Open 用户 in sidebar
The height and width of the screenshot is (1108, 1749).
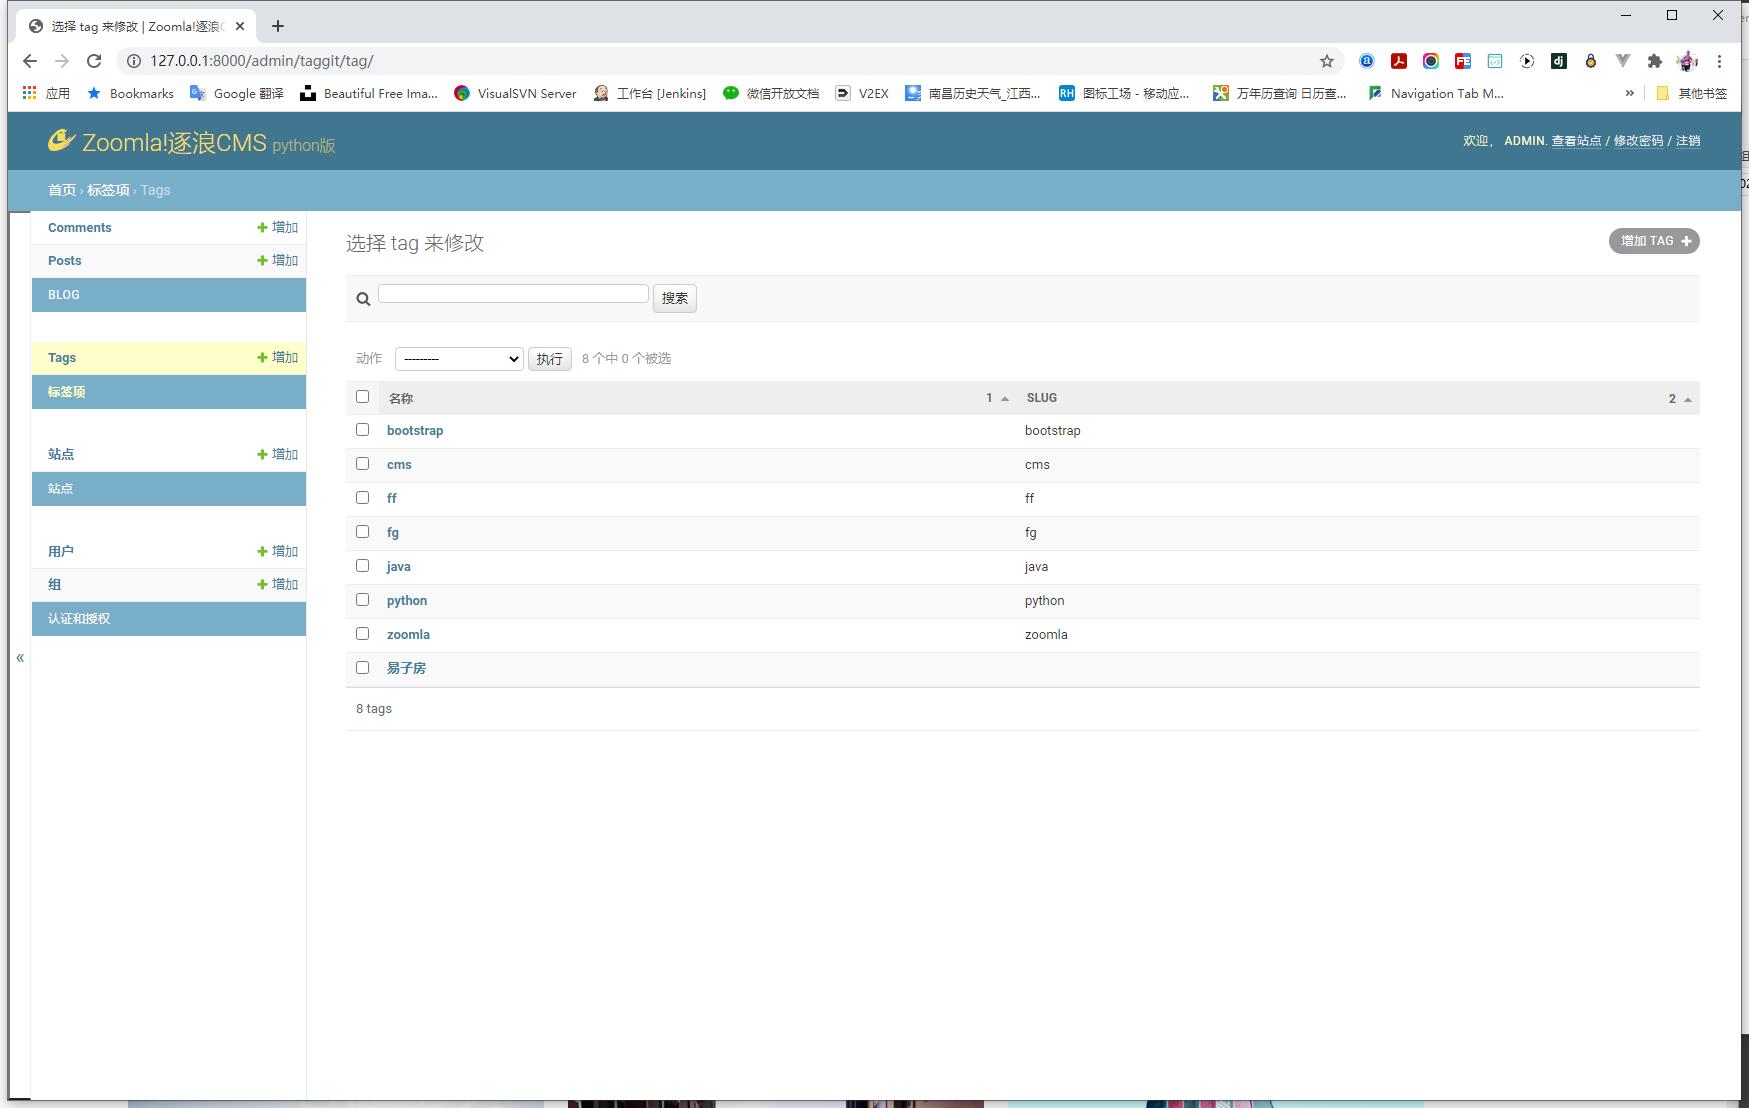point(61,551)
